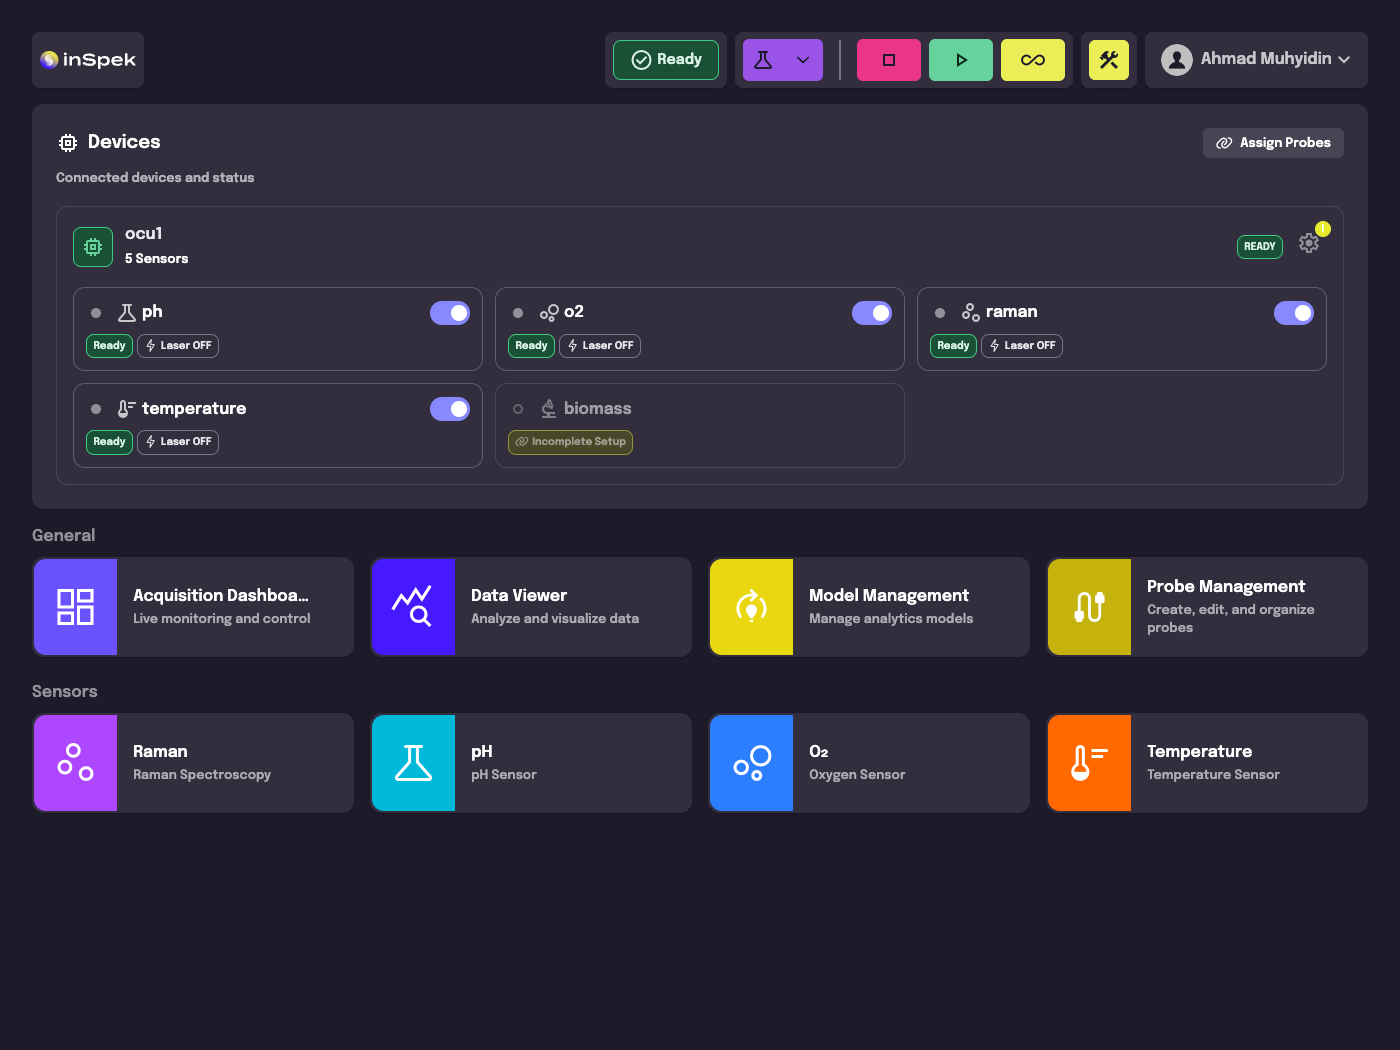Click the user avatar icon
The image size is (1400, 1050).
tap(1177, 60)
